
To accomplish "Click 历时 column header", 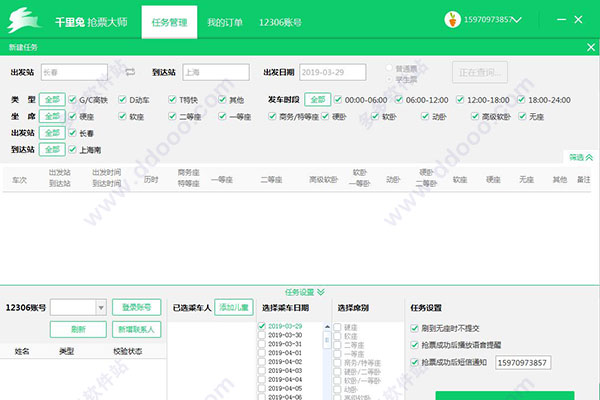I will (151, 180).
